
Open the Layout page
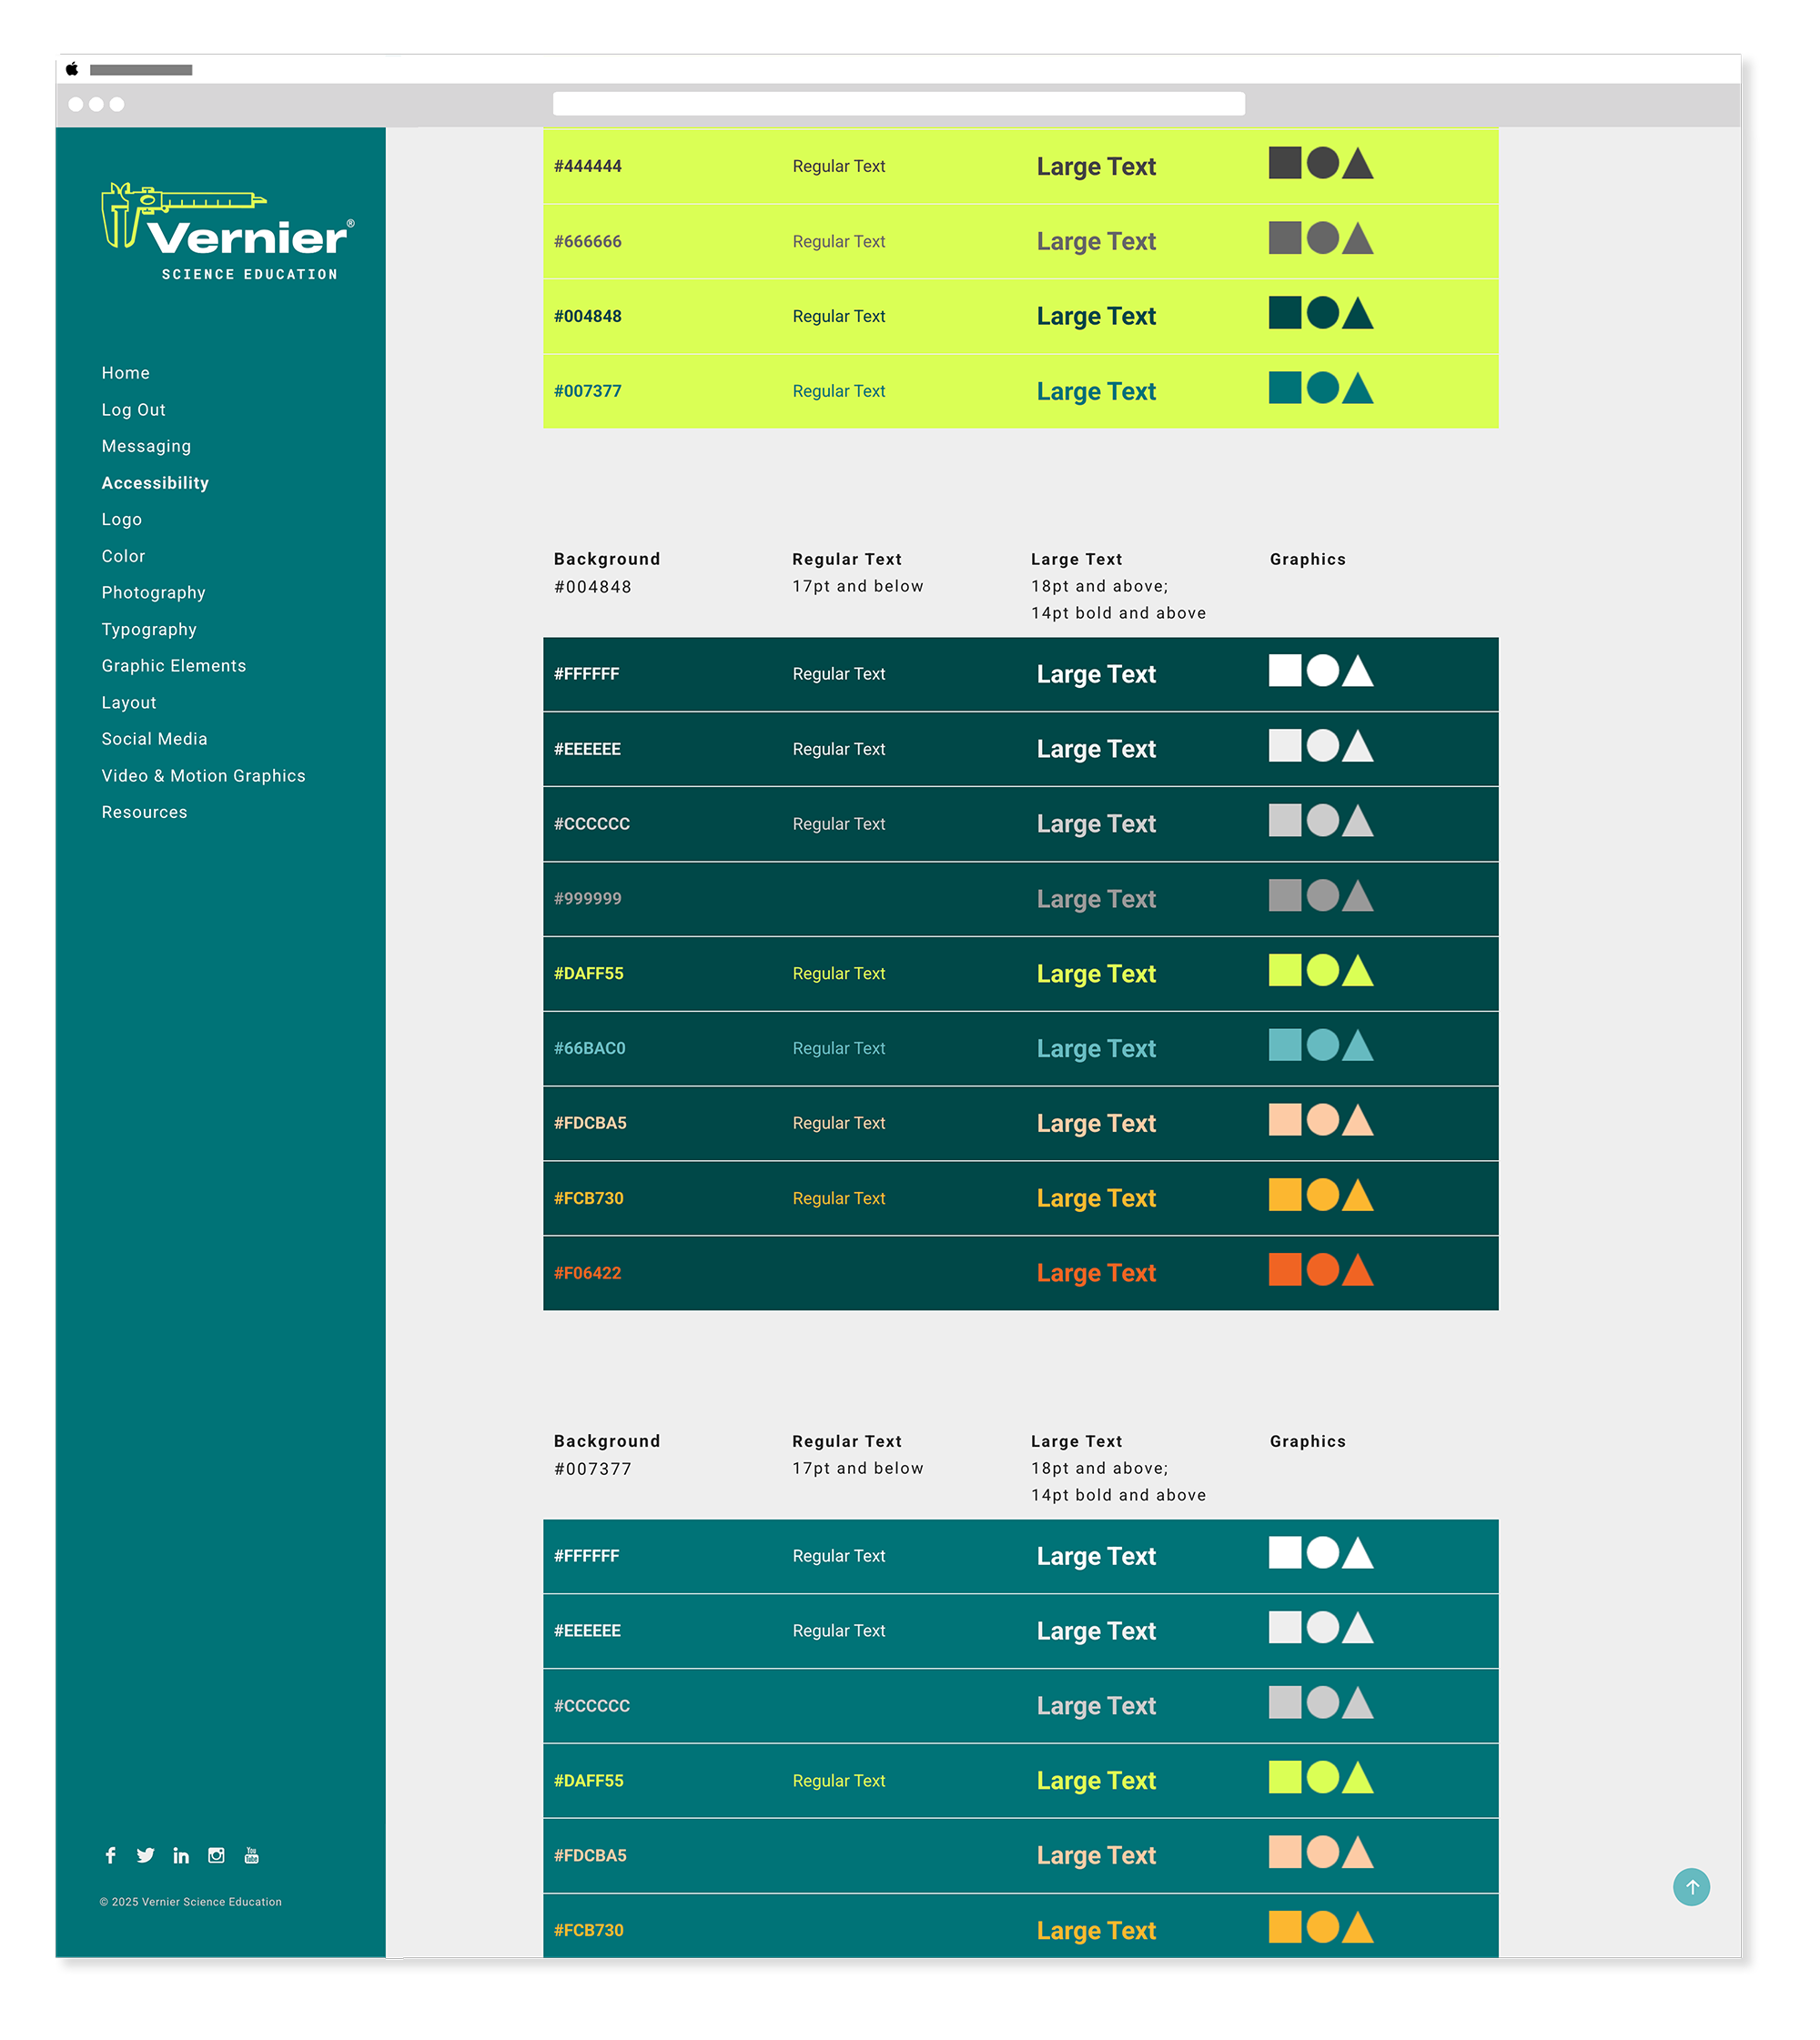tap(129, 703)
